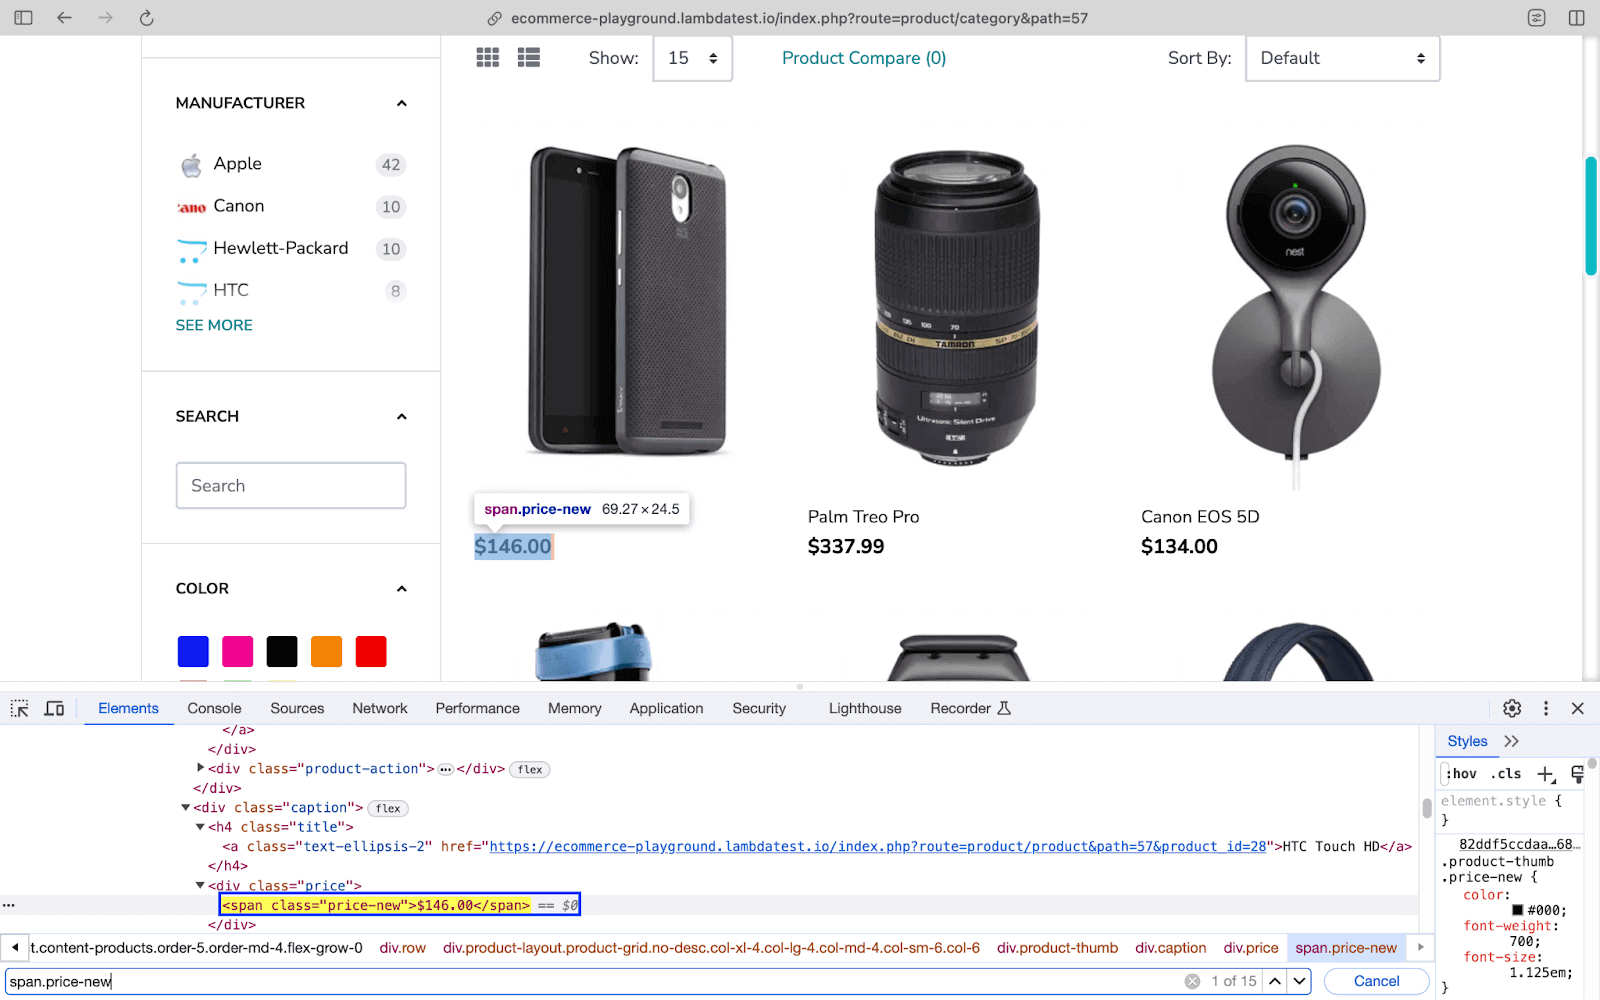Clear the DevTools search field
This screenshot has height=1000, width=1600.
coord(1192,981)
